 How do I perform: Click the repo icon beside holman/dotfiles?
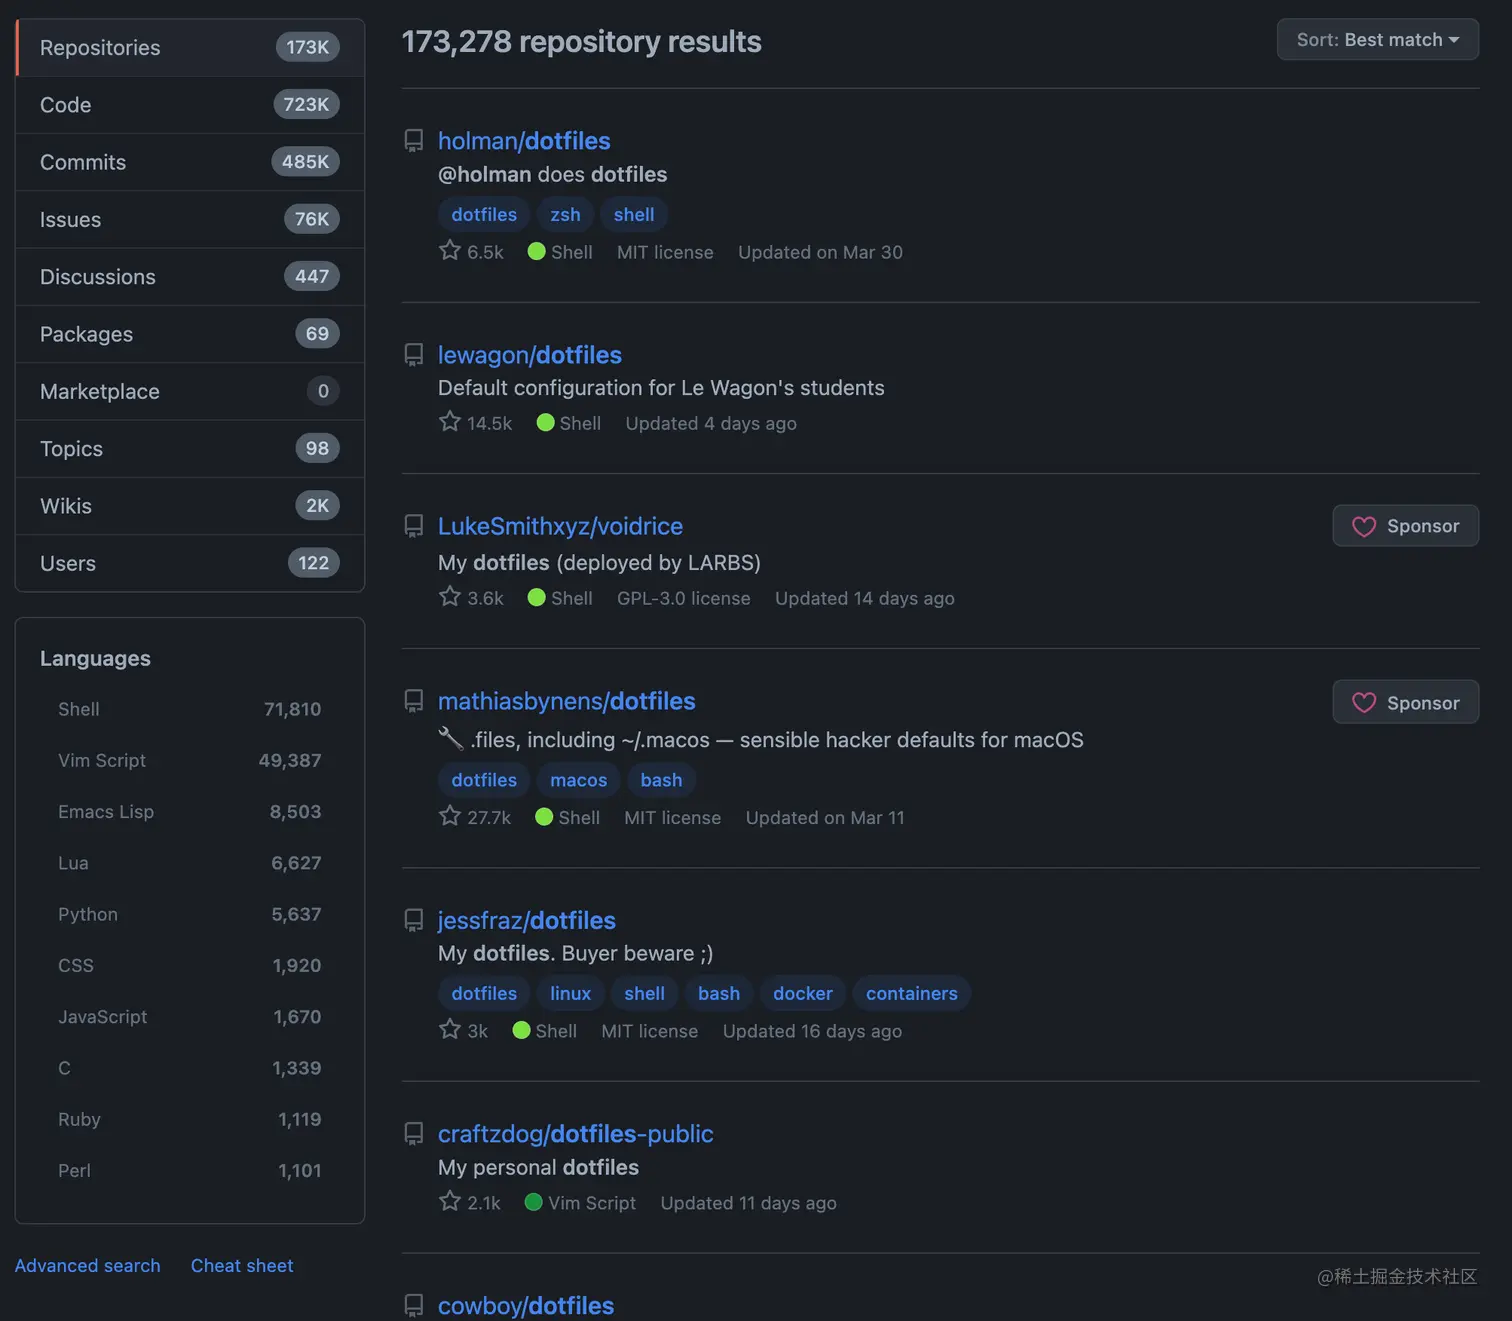[413, 141]
